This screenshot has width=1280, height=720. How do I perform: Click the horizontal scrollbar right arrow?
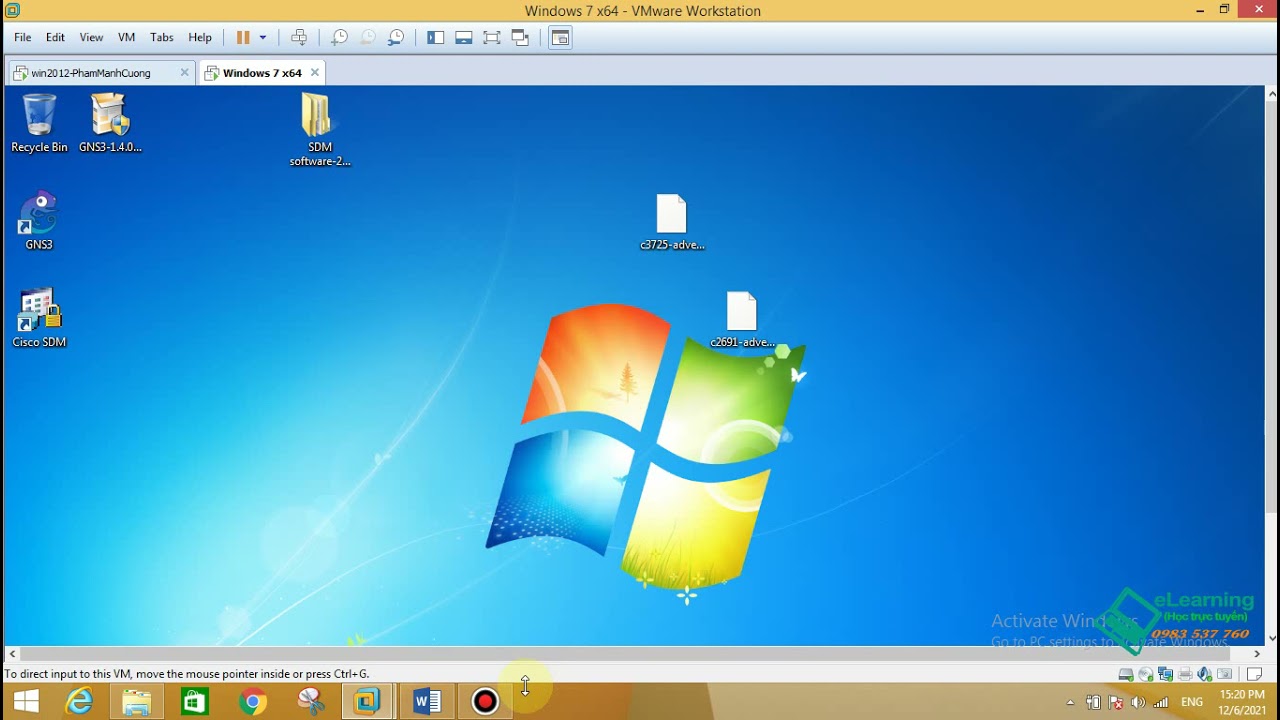[1257, 654]
